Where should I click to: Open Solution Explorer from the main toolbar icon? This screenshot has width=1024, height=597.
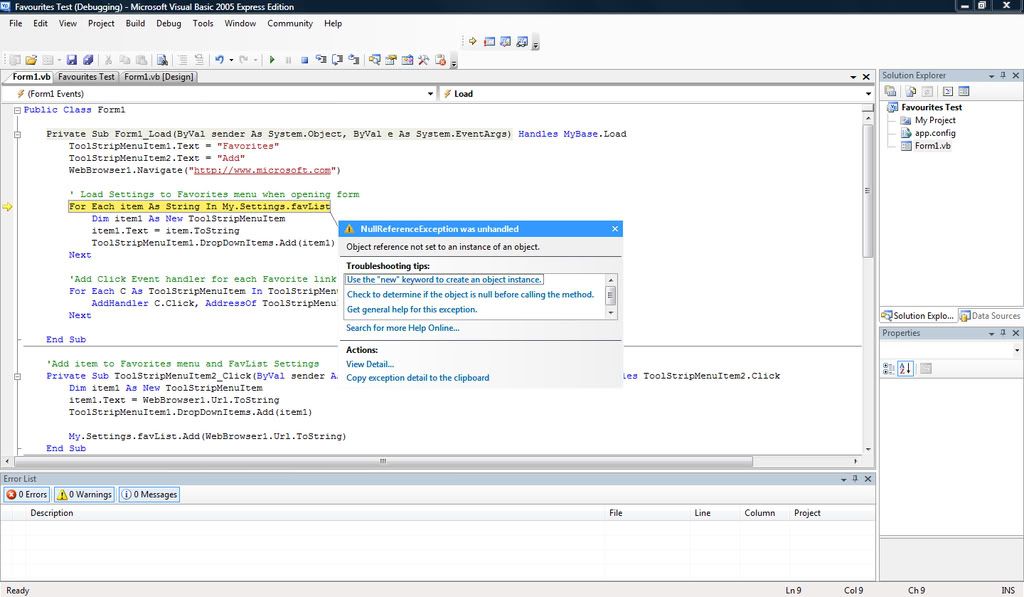pyautogui.click(x=374, y=60)
